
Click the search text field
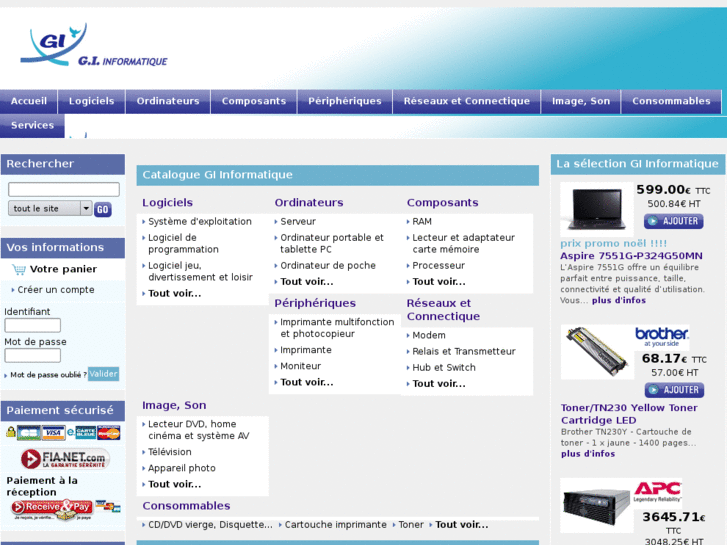64,189
